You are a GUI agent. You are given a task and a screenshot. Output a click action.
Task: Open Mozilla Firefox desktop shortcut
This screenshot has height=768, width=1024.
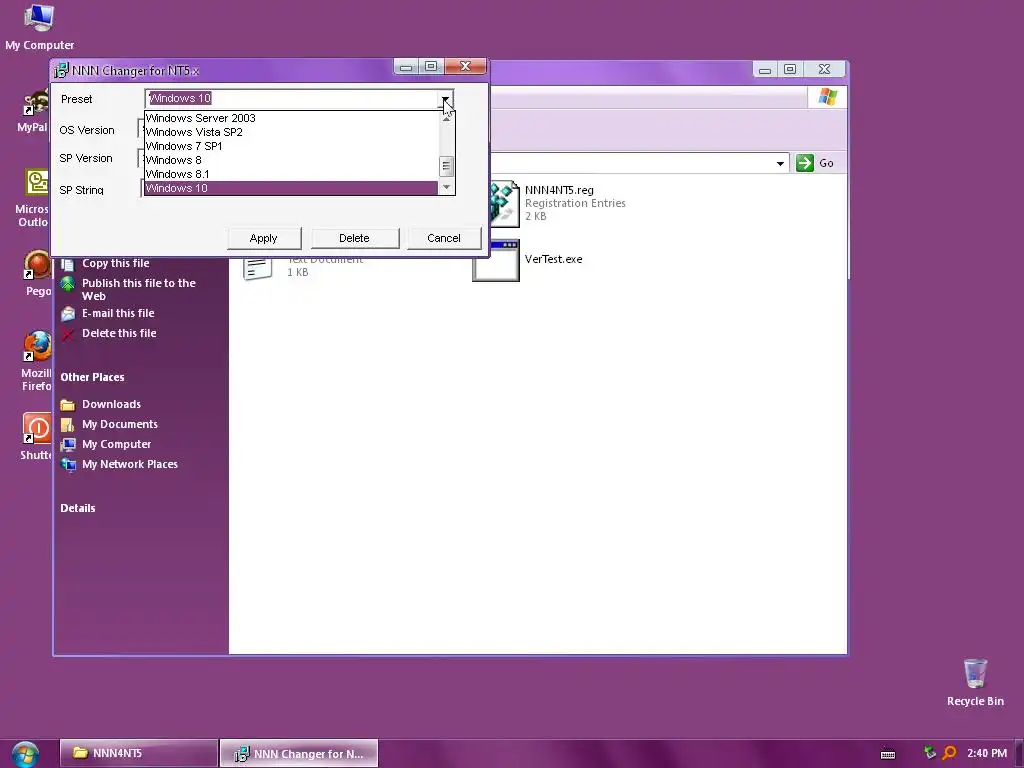[x=36, y=360]
